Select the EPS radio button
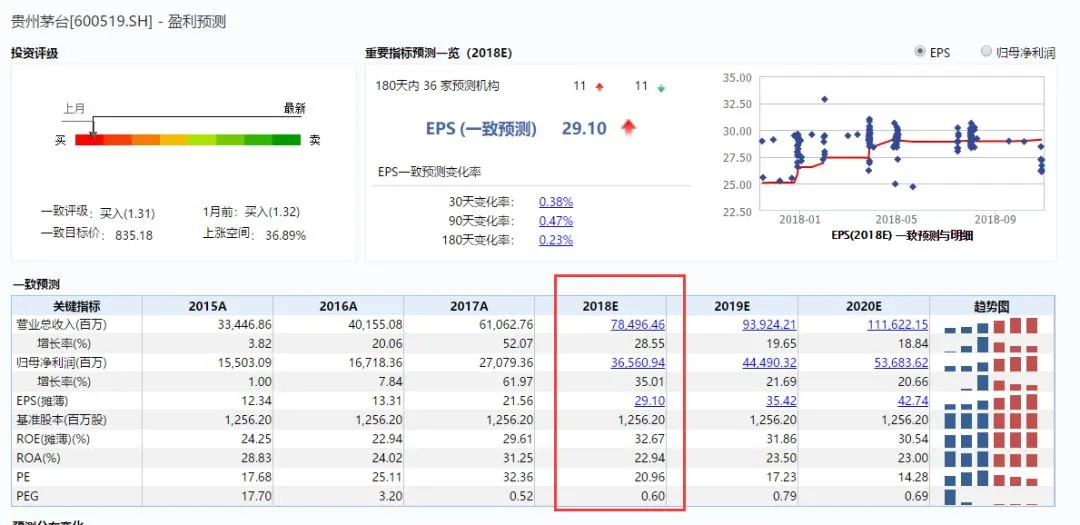Viewport: 1080px width, 525px height. (x=920, y=52)
